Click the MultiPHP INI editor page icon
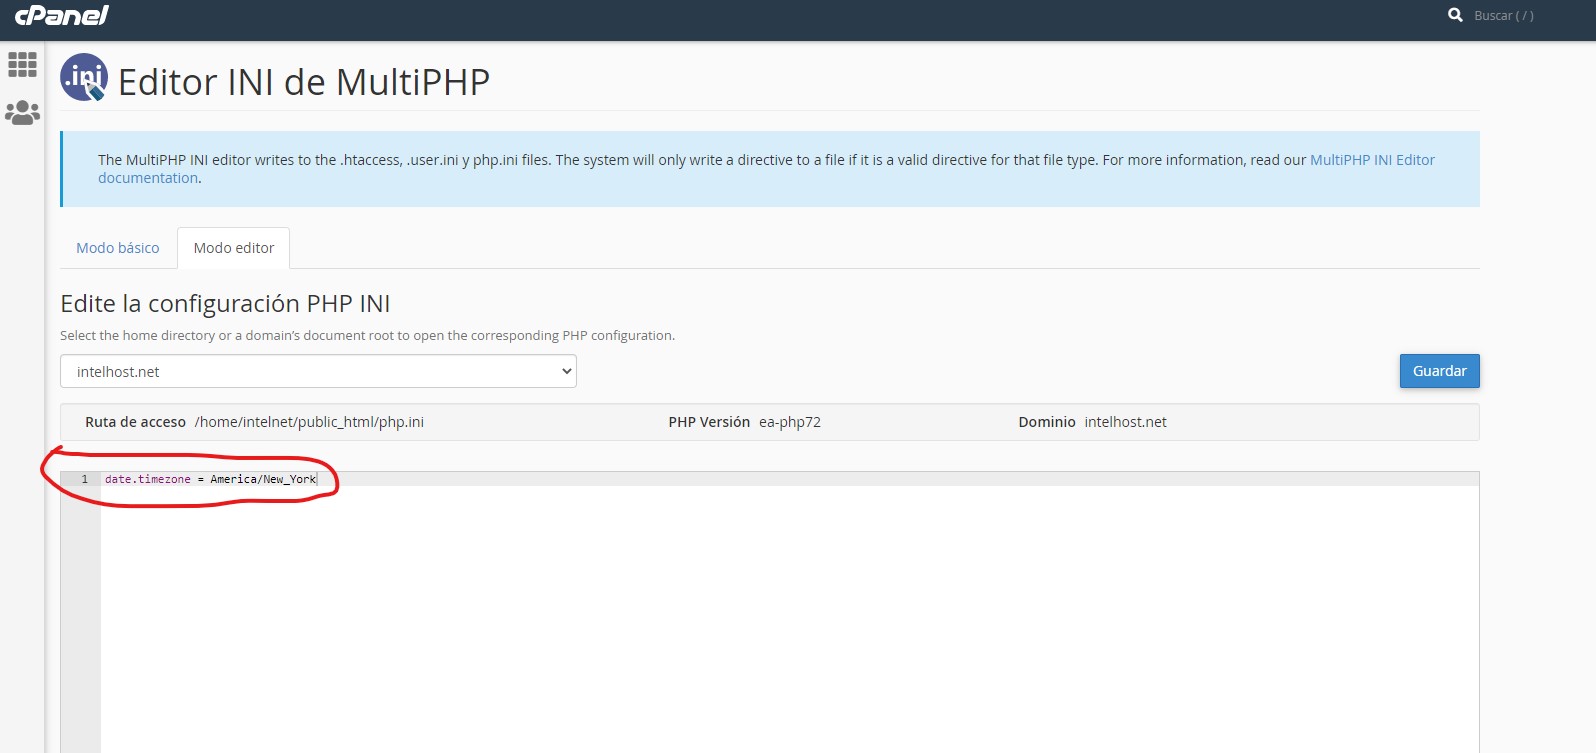1596x753 pixels. click(84, 78)
